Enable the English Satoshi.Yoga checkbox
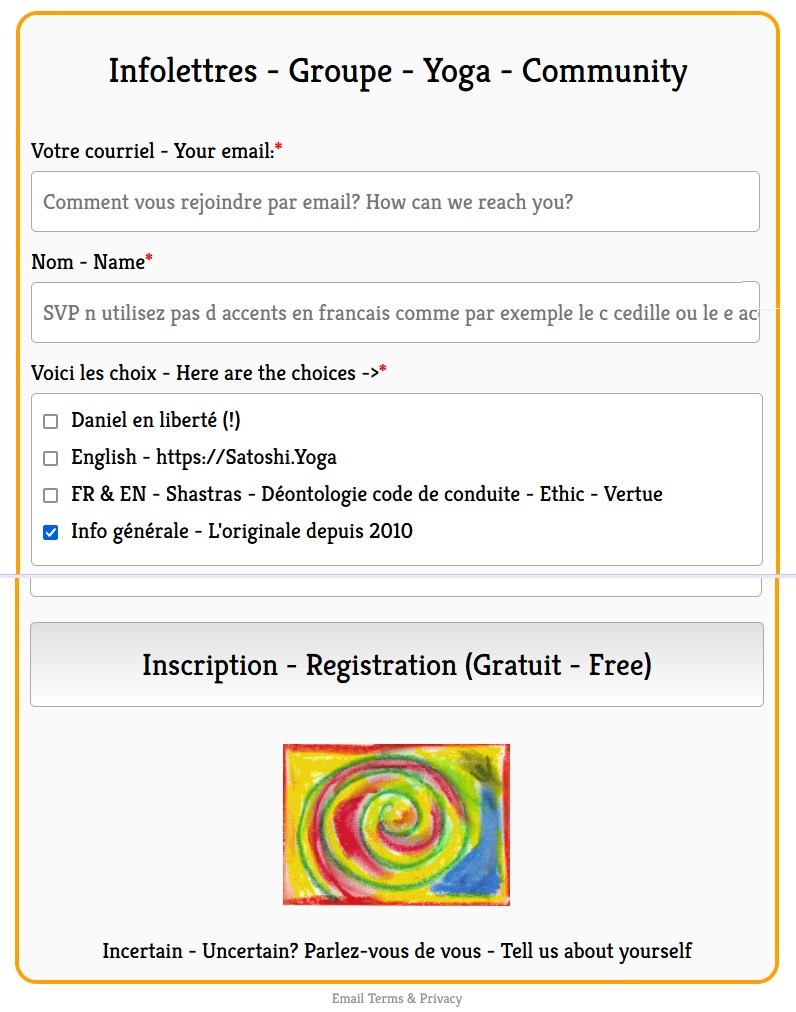The height and width of the screenshot is (1012, 796). 51,458
